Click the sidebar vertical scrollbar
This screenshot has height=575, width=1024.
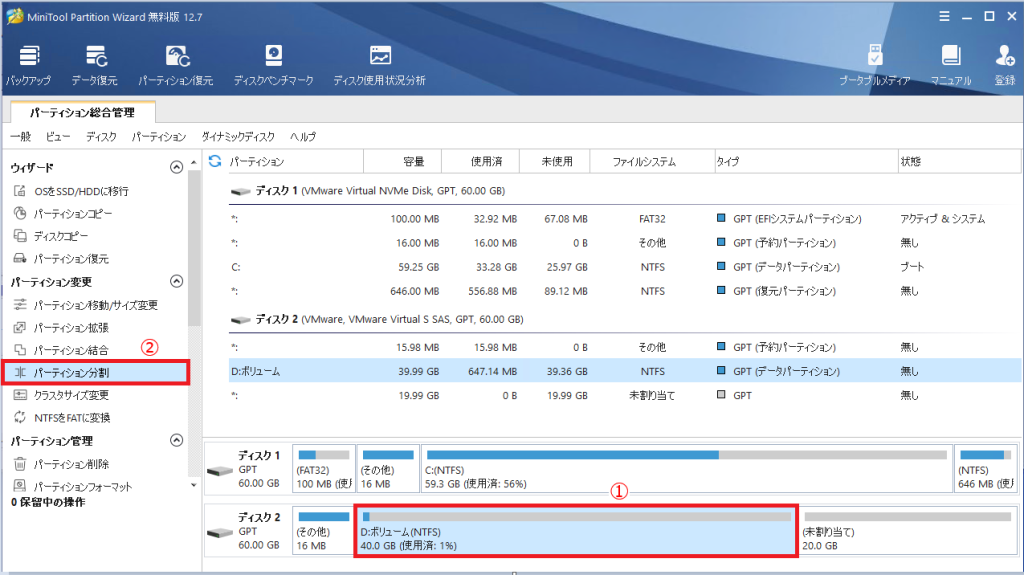(x=194, y=248)
